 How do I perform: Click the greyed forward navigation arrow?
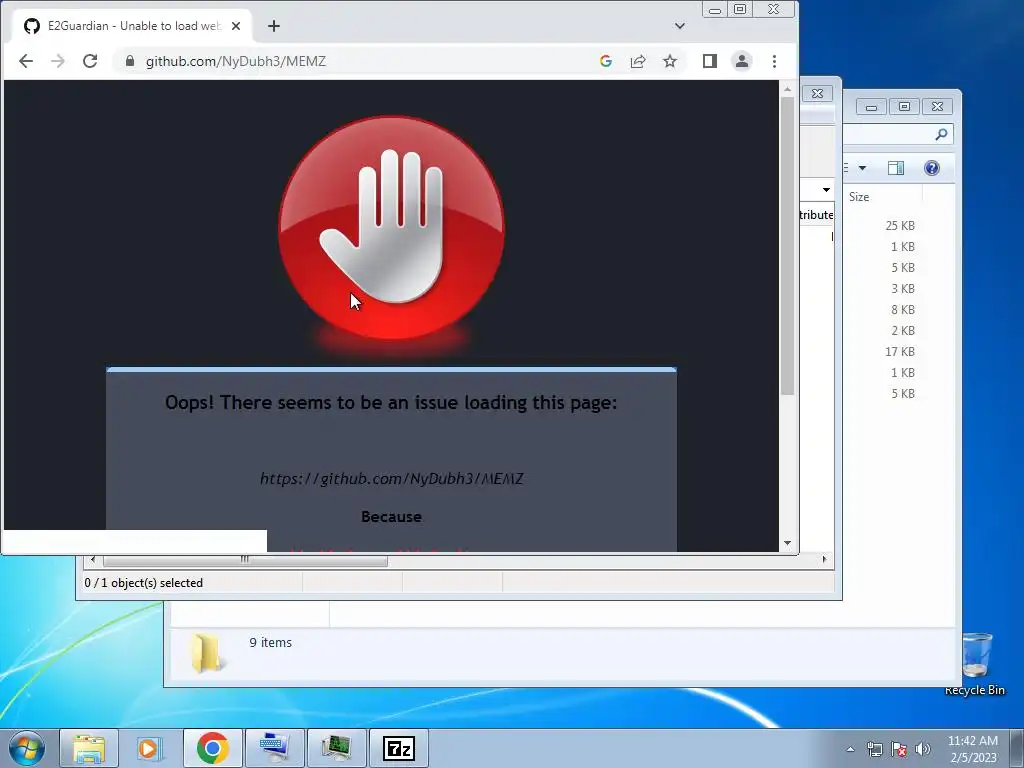(57, 61)
